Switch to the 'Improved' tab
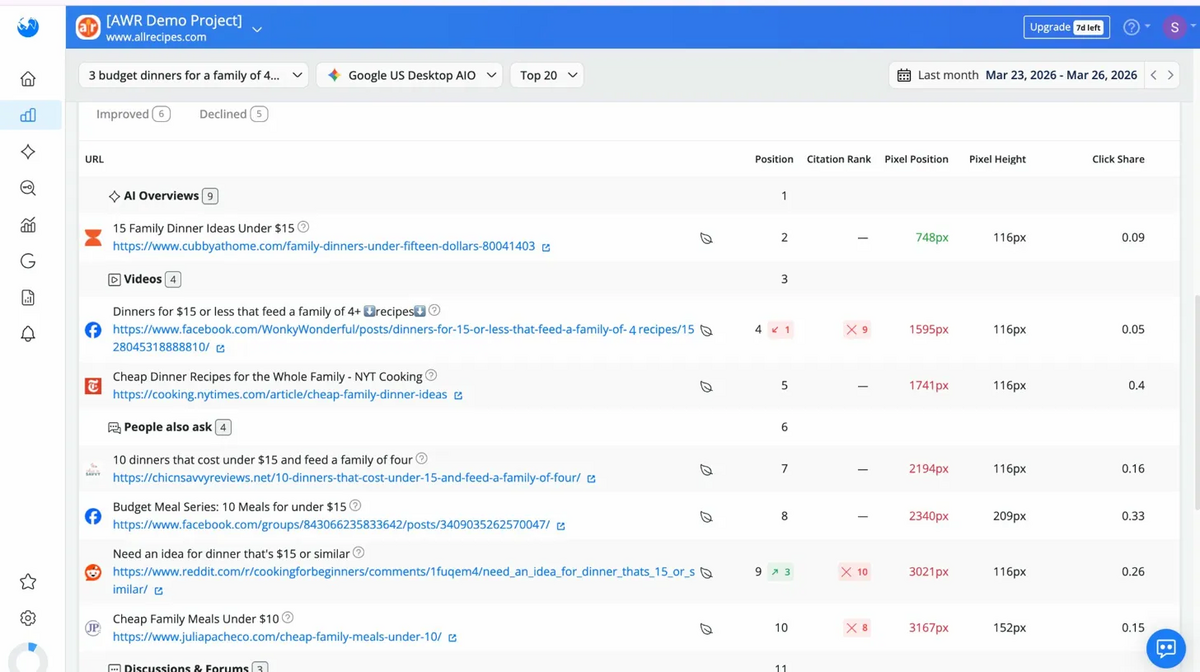Viewport: 1200px width, 672px height. (133, 114)
